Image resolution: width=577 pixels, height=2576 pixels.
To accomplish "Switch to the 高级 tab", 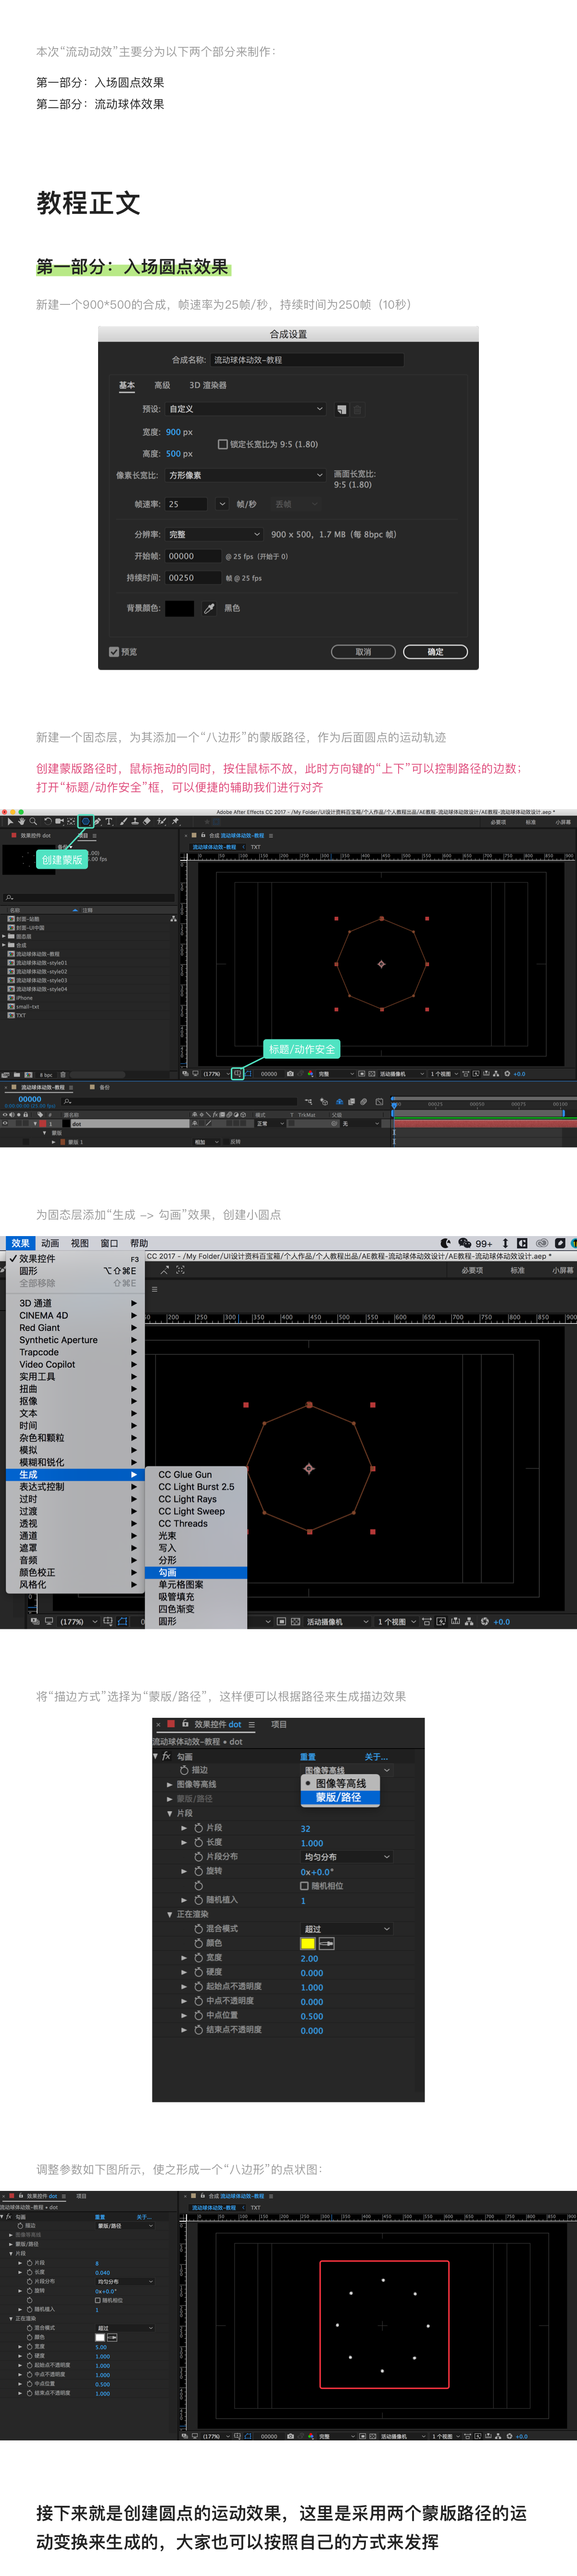I will tap(162, 385).
